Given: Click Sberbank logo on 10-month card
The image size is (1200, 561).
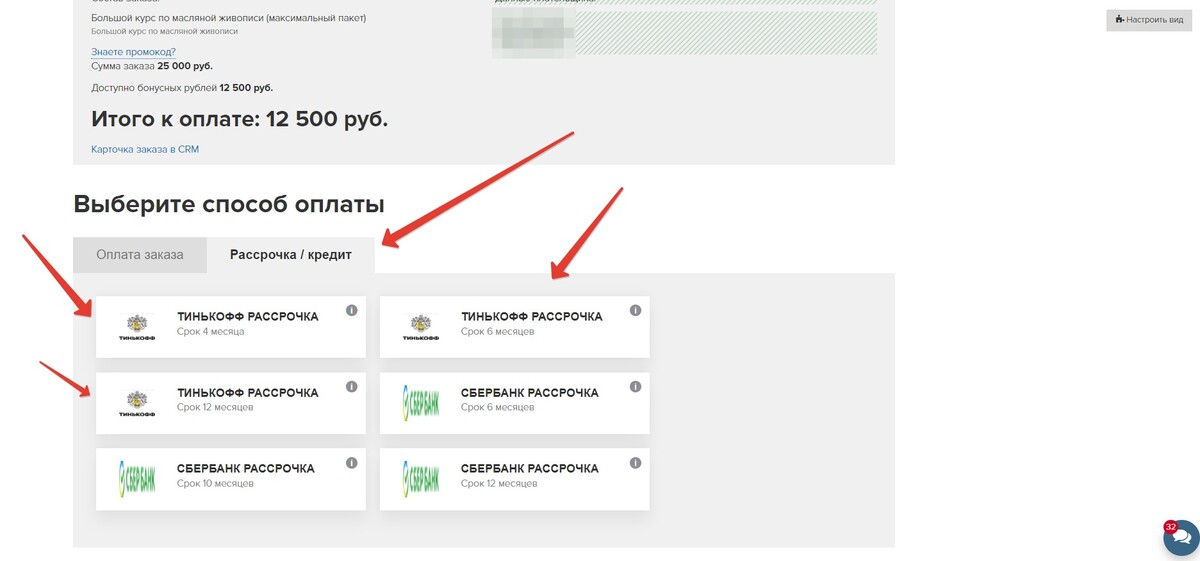Looking at the screenshot, I should pyautogui.click(x=137, y=479).
